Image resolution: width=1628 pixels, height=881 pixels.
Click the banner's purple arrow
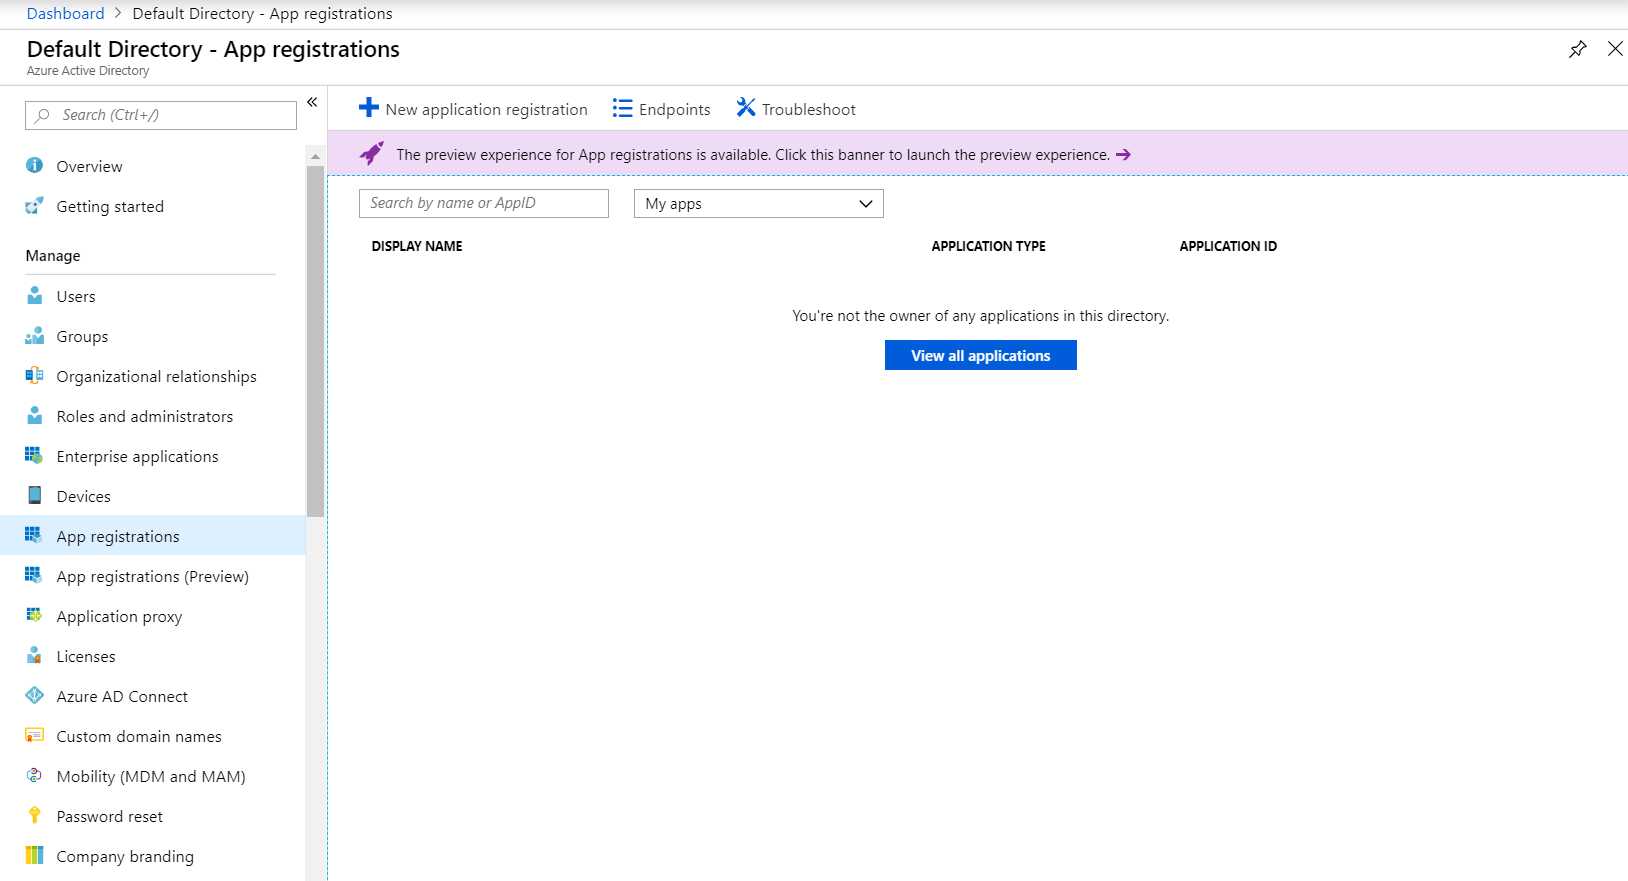(1123, 155)
